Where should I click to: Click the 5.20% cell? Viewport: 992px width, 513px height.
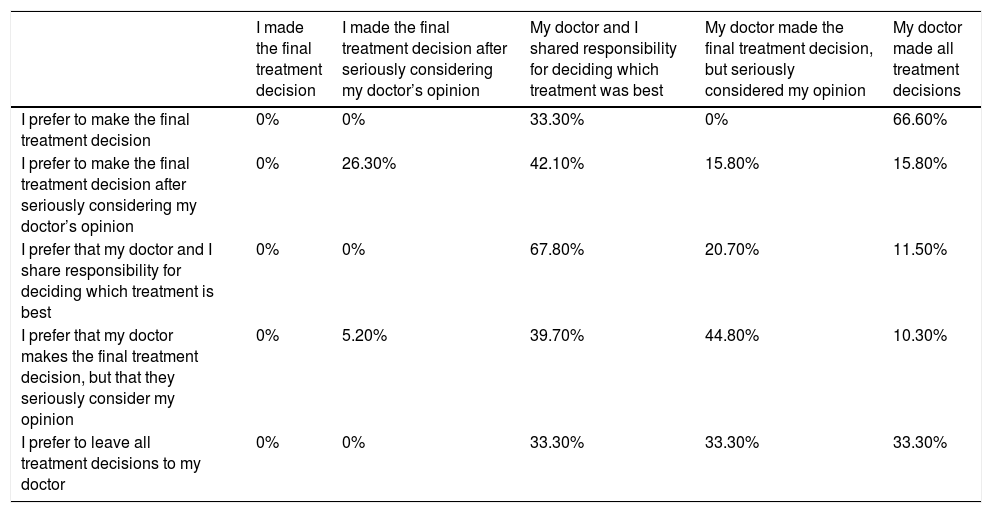(364, 335)
